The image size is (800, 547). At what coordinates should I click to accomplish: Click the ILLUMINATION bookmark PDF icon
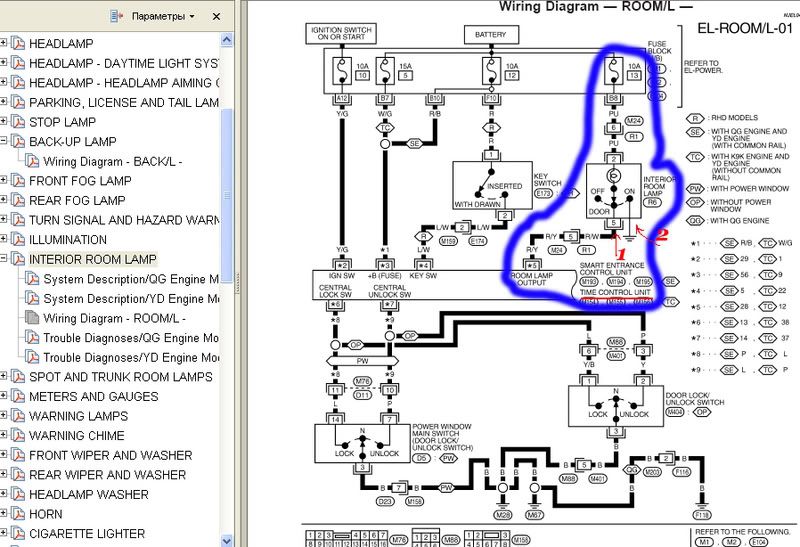[17, 240]
